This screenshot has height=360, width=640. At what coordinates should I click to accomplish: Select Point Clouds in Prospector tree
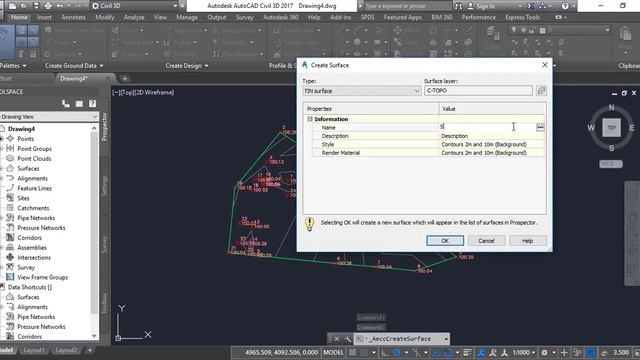click(34, 158)
